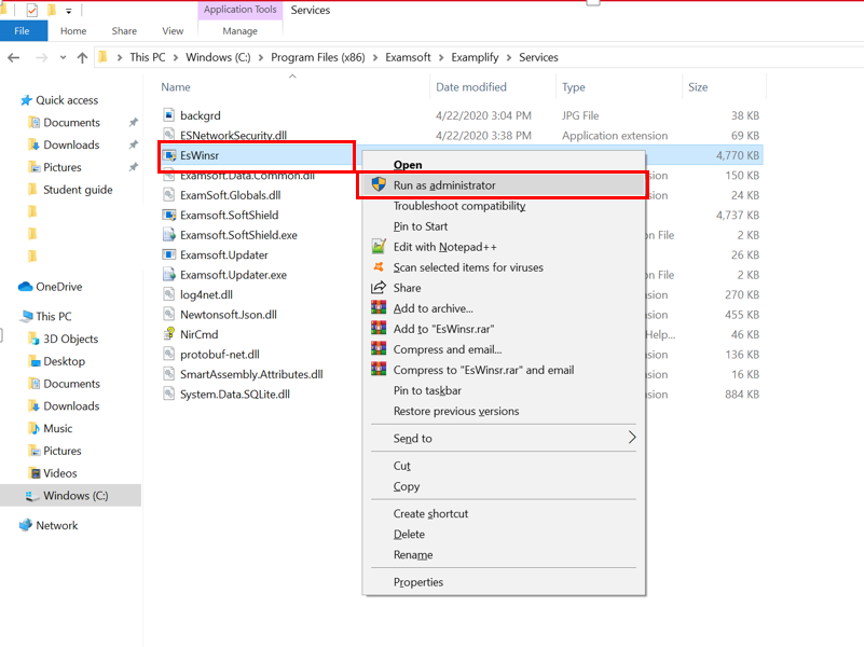This screenshot has width=864, height=647.
Task: Click WinRAR icon beside Add to archive
Action: click(379, 308)
